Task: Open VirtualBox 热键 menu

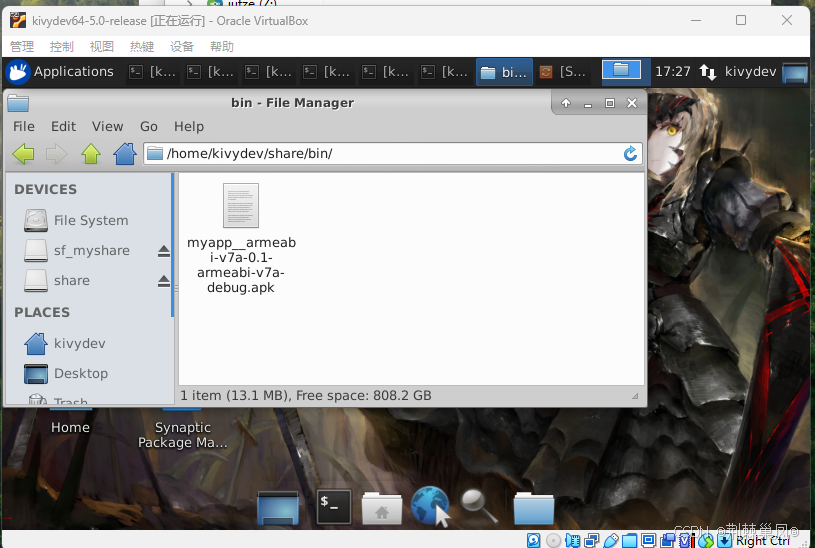Action: tap(142, 47)
